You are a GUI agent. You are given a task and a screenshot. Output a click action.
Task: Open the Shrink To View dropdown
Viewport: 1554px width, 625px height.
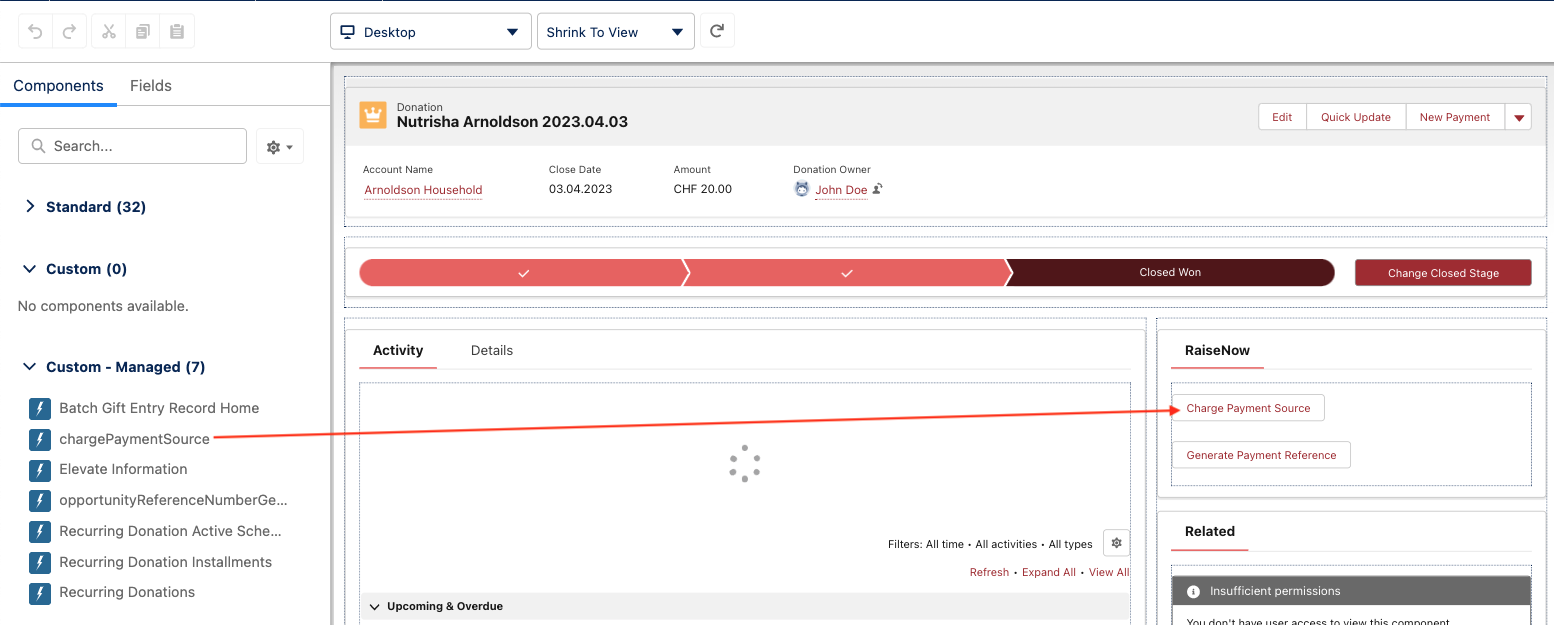[616, 32]
